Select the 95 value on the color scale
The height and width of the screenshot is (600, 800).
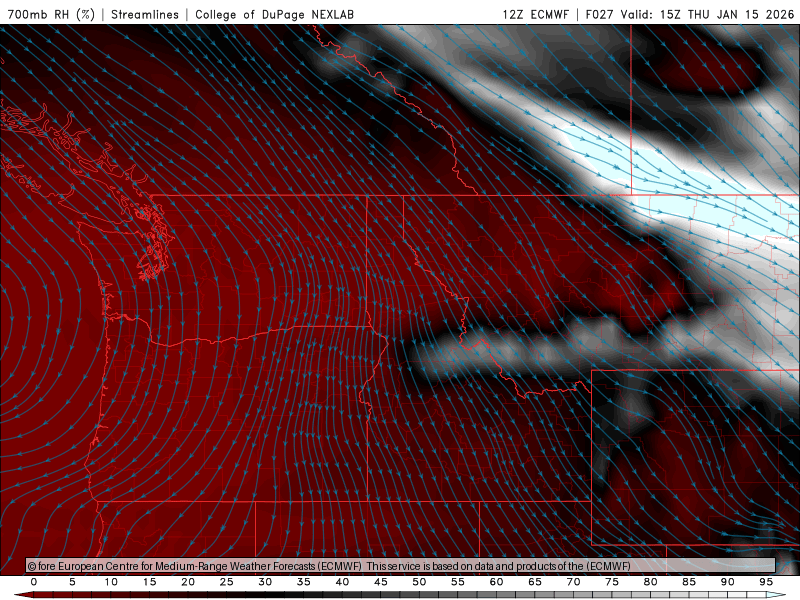[x=766, y=582]
